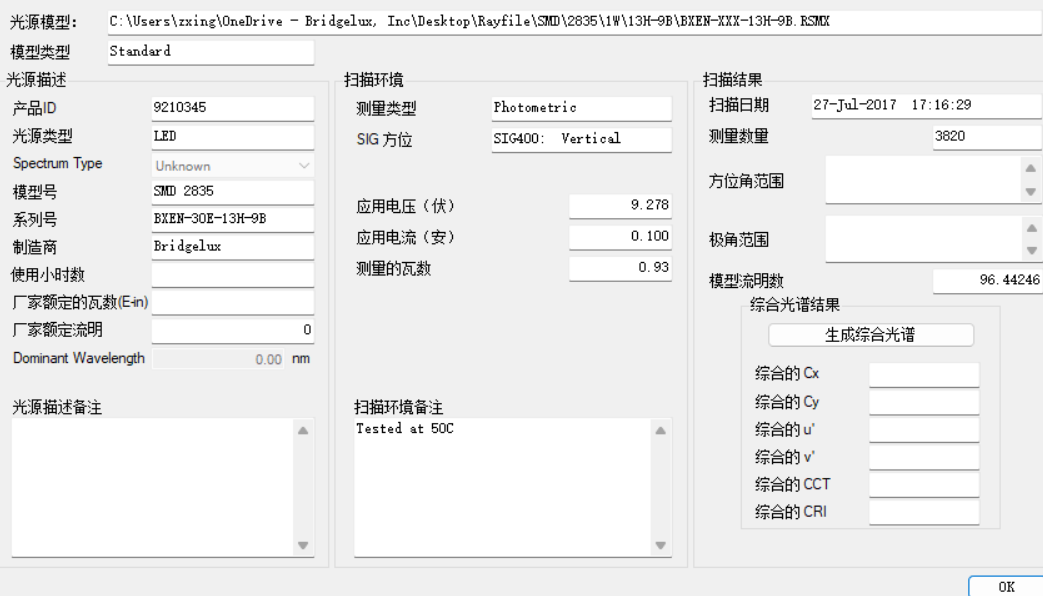Click the 生成综合光谱 button

point(870,335)
